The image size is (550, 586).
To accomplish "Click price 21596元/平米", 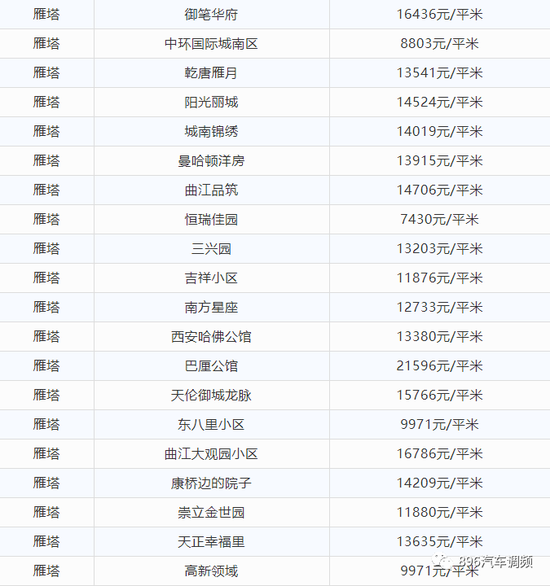I will (439, 366).
